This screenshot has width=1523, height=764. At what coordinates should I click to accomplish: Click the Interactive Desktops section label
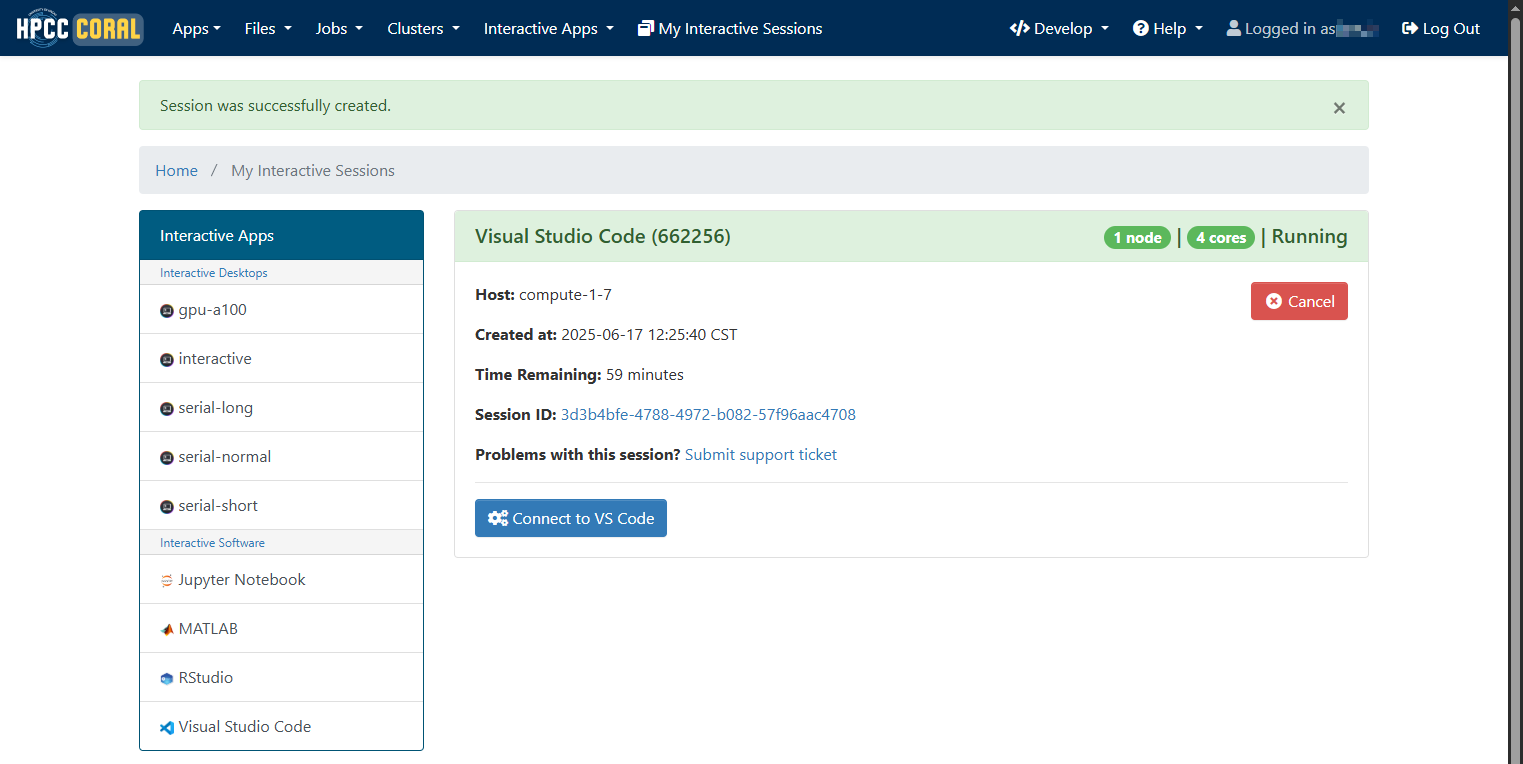(x=214, y=273)
